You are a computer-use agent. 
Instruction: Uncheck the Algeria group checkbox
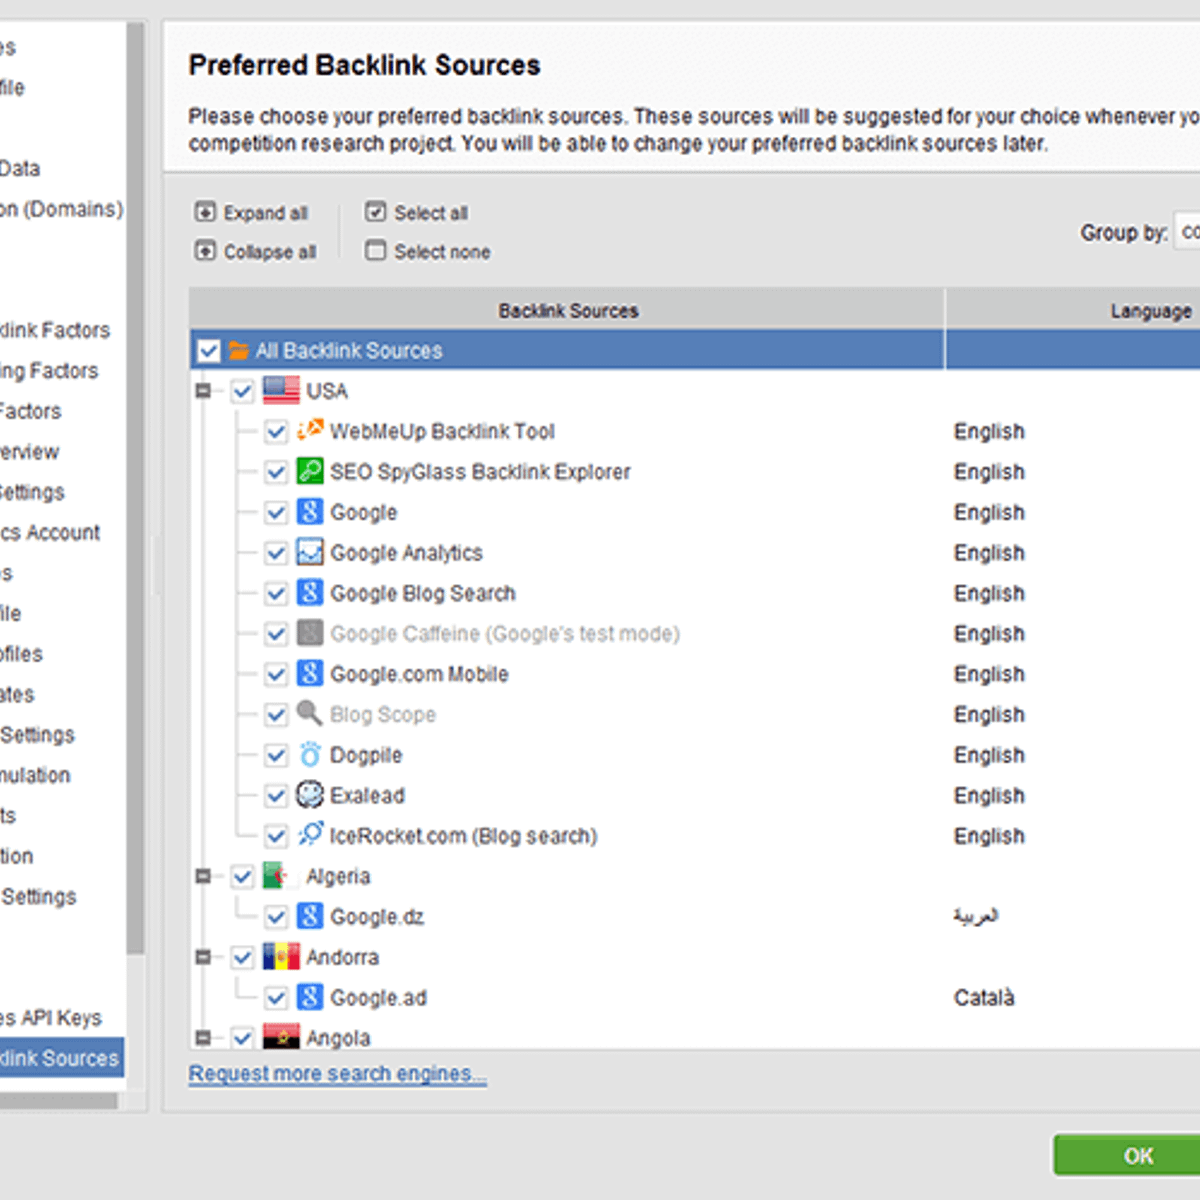pyautogui.click(x=242, y=877)
